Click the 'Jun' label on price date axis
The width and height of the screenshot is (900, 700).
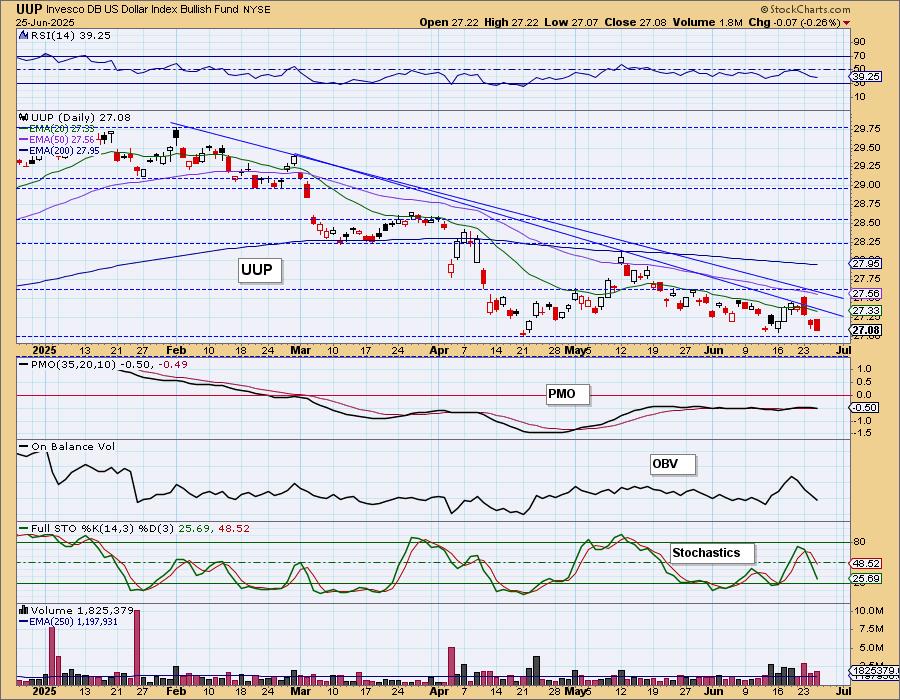coord(713,350)
